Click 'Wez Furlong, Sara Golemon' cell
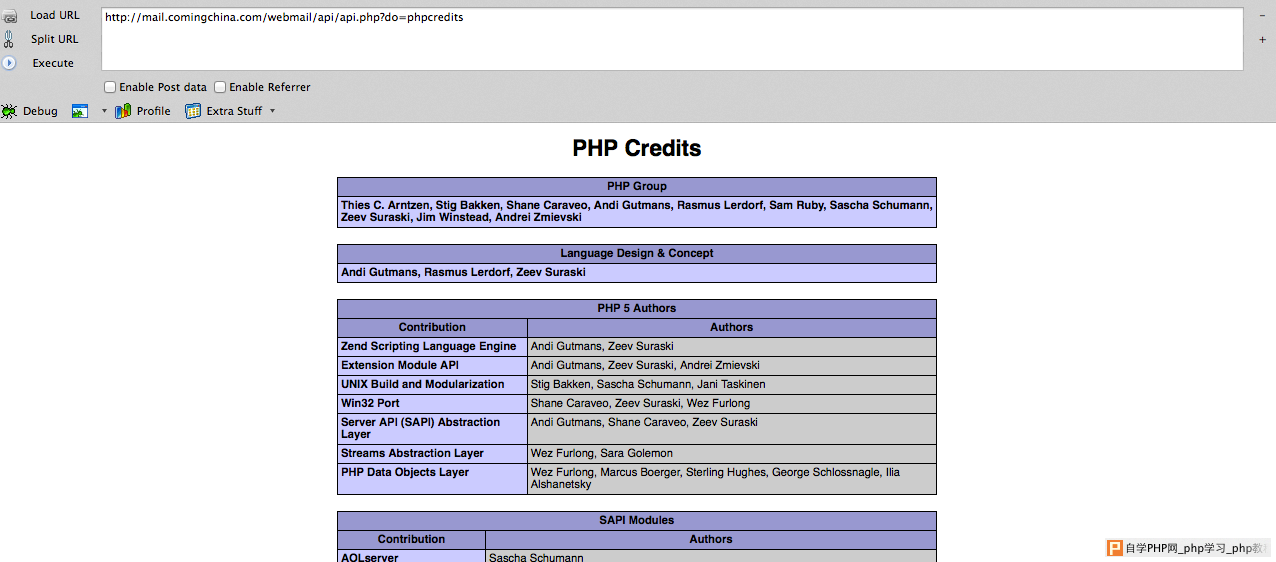This screenshot has height=562, width=1276. [x=732, y=454]
